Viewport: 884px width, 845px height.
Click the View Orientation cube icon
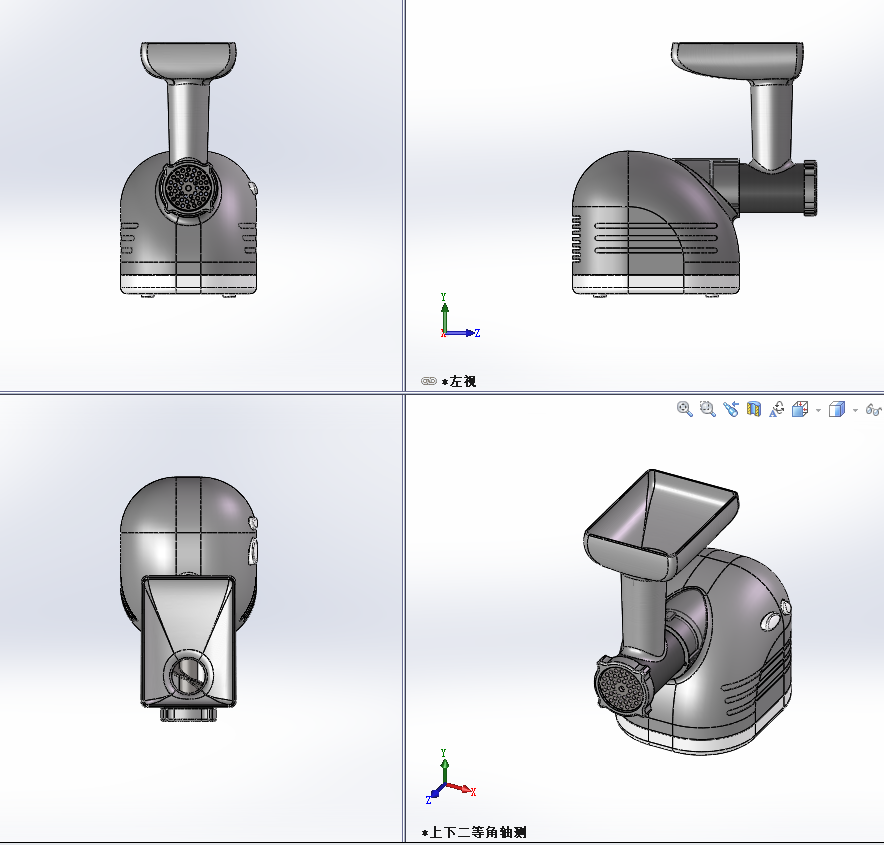point(800,409)
